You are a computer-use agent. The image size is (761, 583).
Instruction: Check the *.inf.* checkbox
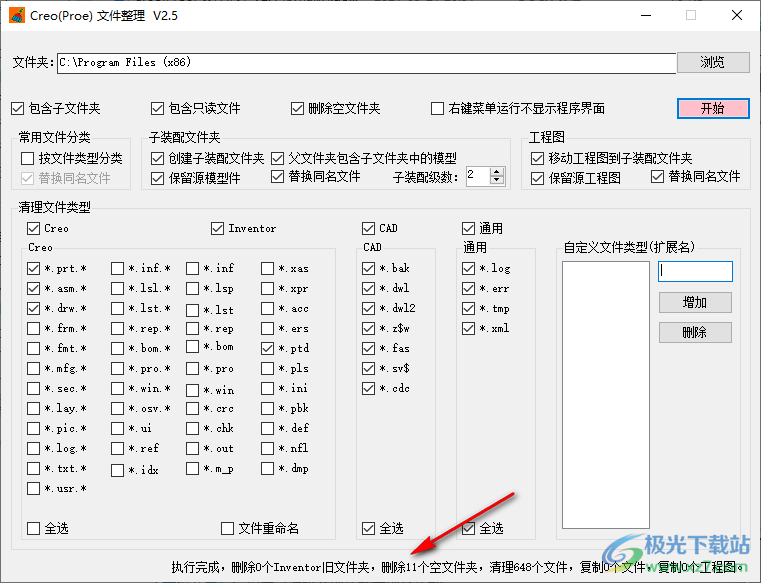point(117,268)
